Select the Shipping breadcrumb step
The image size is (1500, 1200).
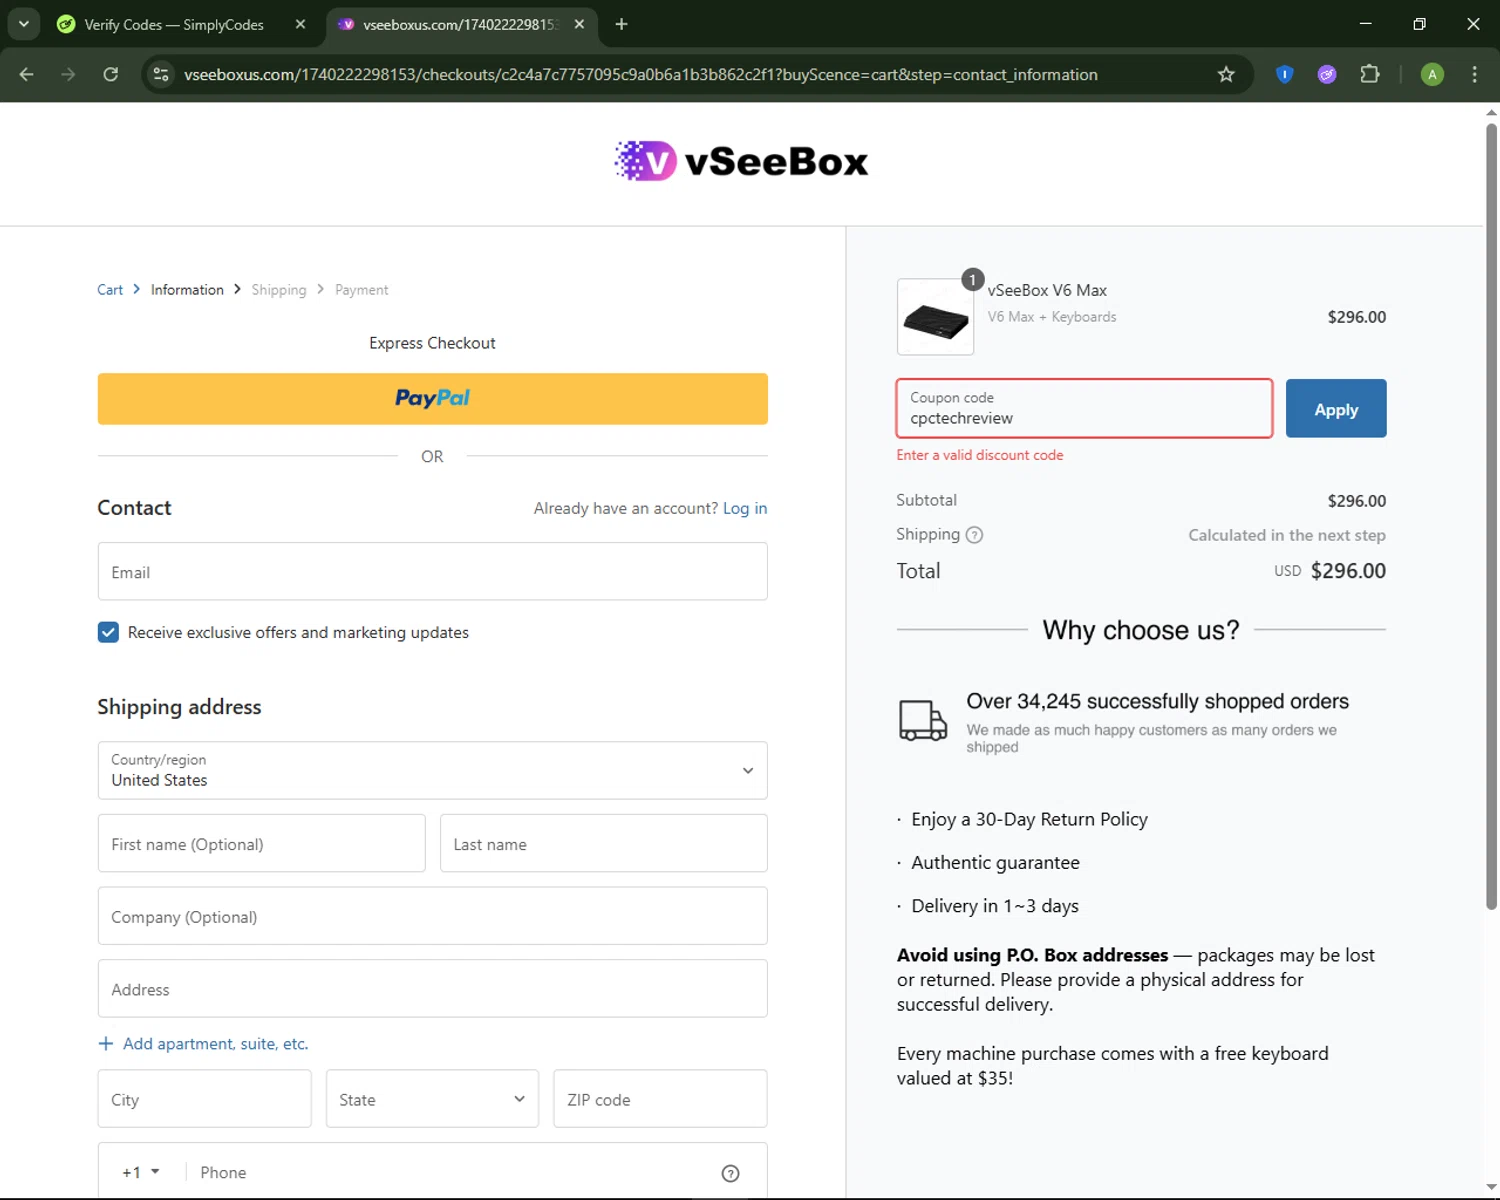[279, 290]
